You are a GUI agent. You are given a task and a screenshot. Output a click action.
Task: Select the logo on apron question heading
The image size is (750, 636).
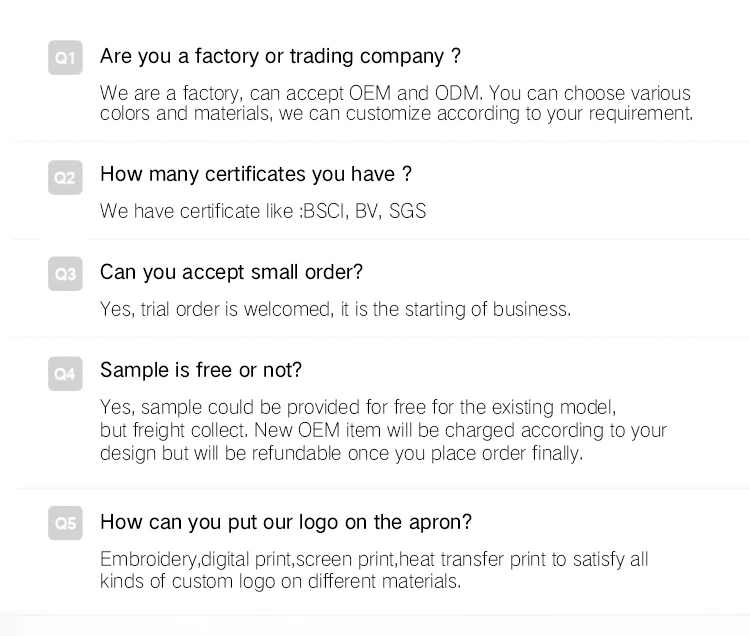click(x=286, y=522)
